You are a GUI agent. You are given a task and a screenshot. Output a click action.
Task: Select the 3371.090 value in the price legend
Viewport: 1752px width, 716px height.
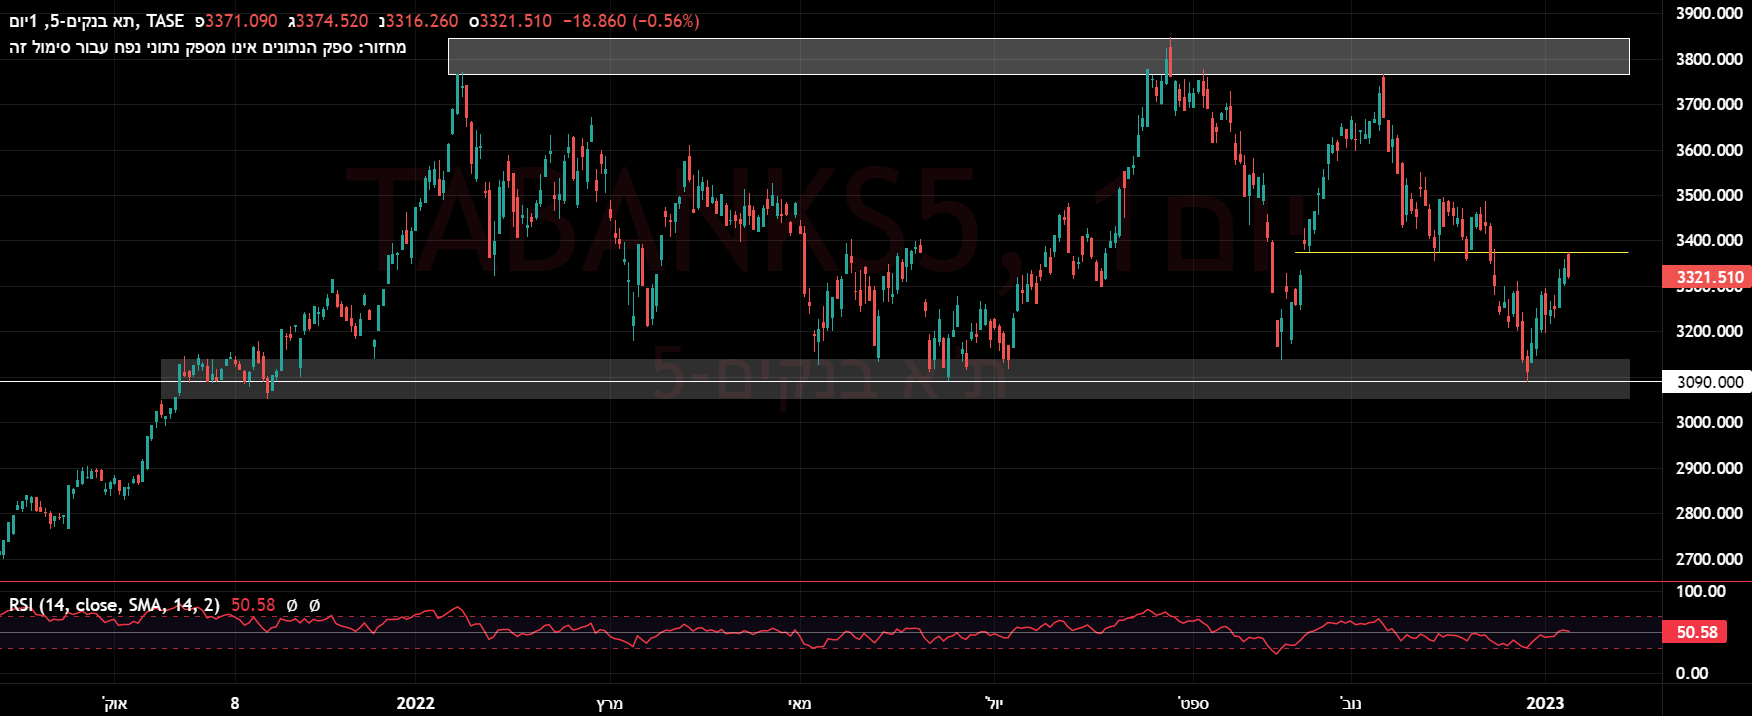(x=241, y=21)
